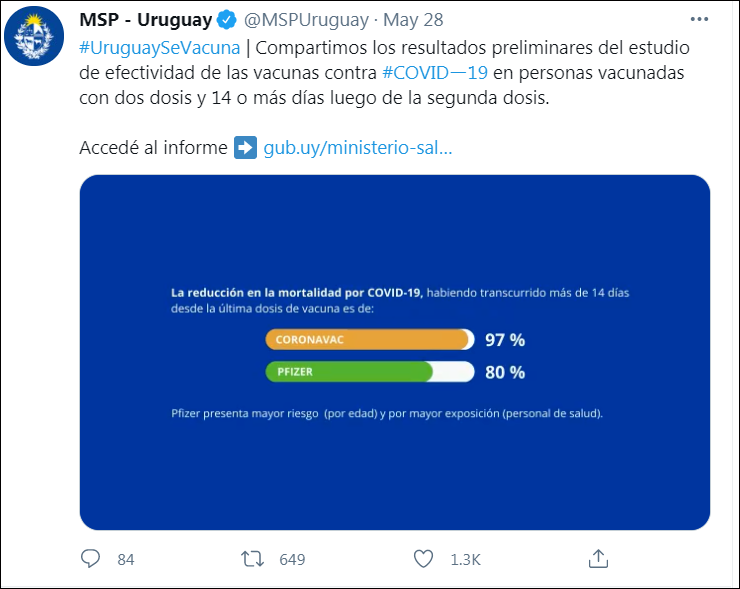Click the 84 replies count

coord(125,559)
